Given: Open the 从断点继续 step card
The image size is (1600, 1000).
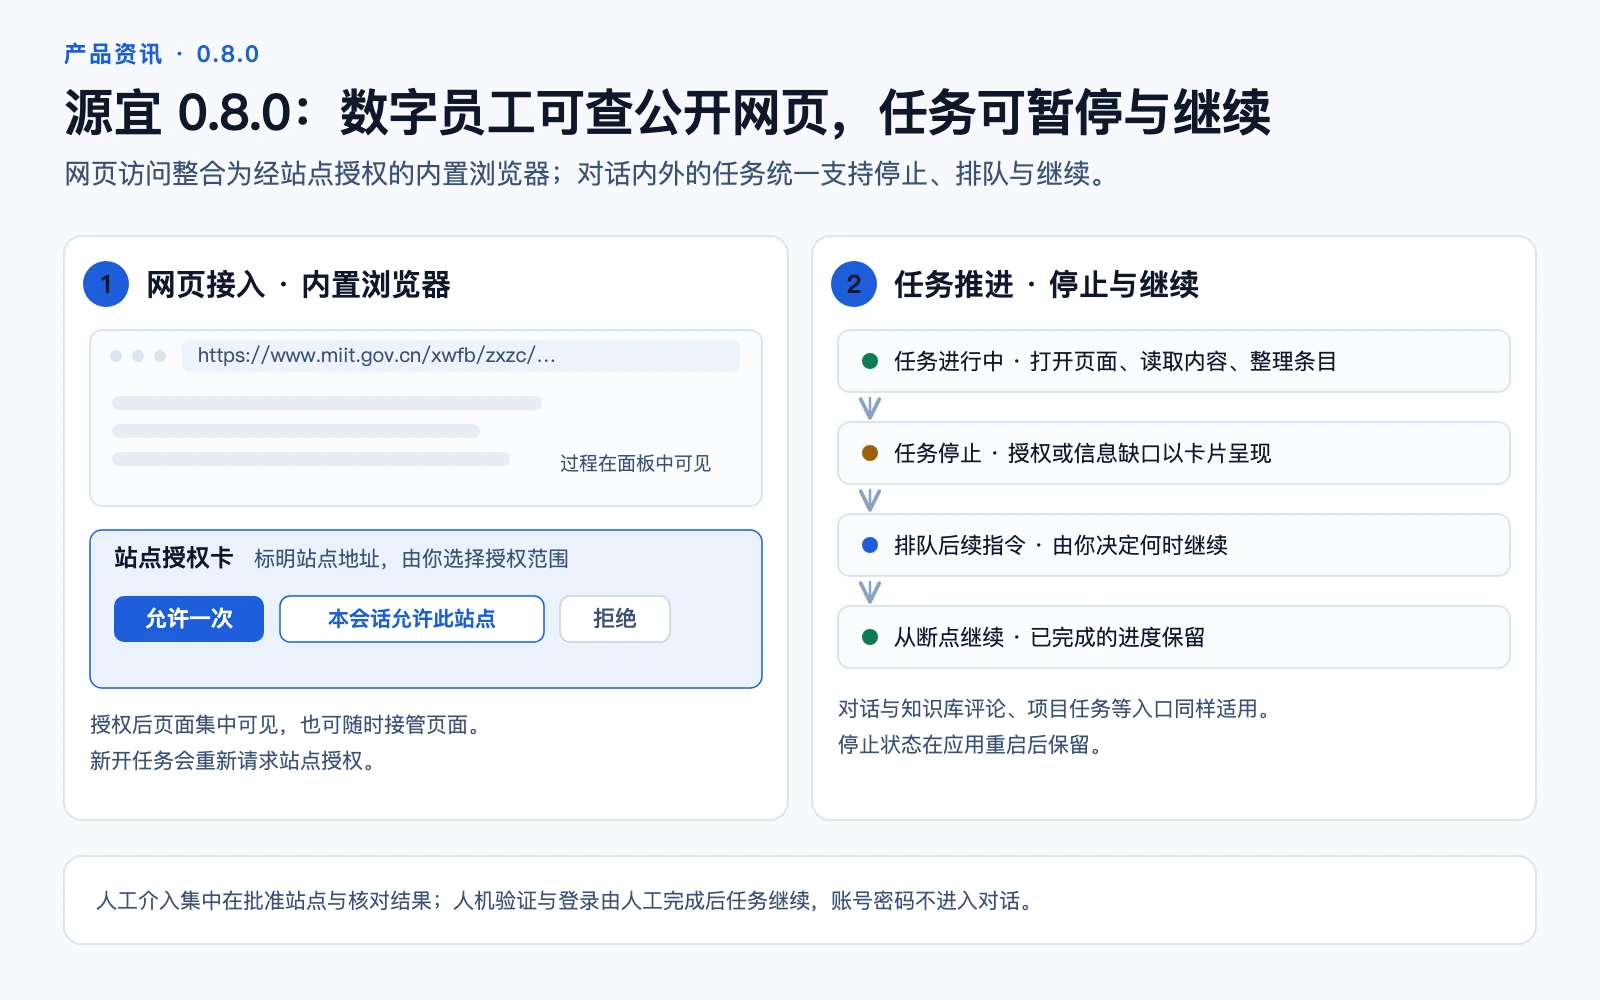Looking at the screenshot, I should (1174, 637).
